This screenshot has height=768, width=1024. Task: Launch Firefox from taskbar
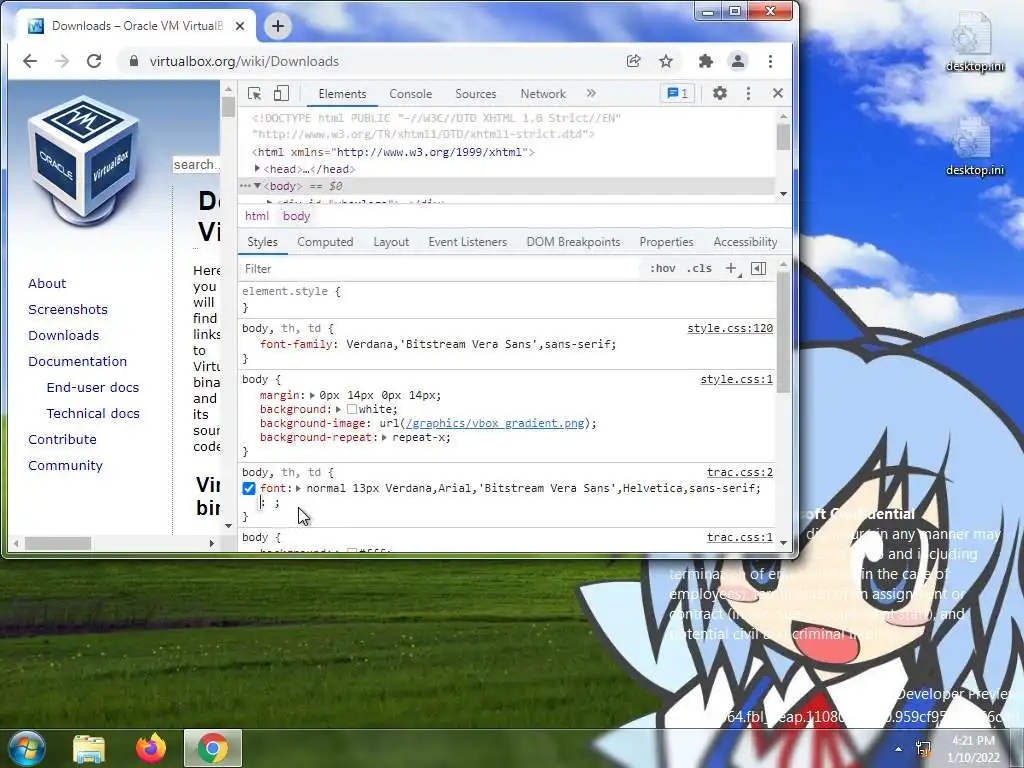click(151, 748)
